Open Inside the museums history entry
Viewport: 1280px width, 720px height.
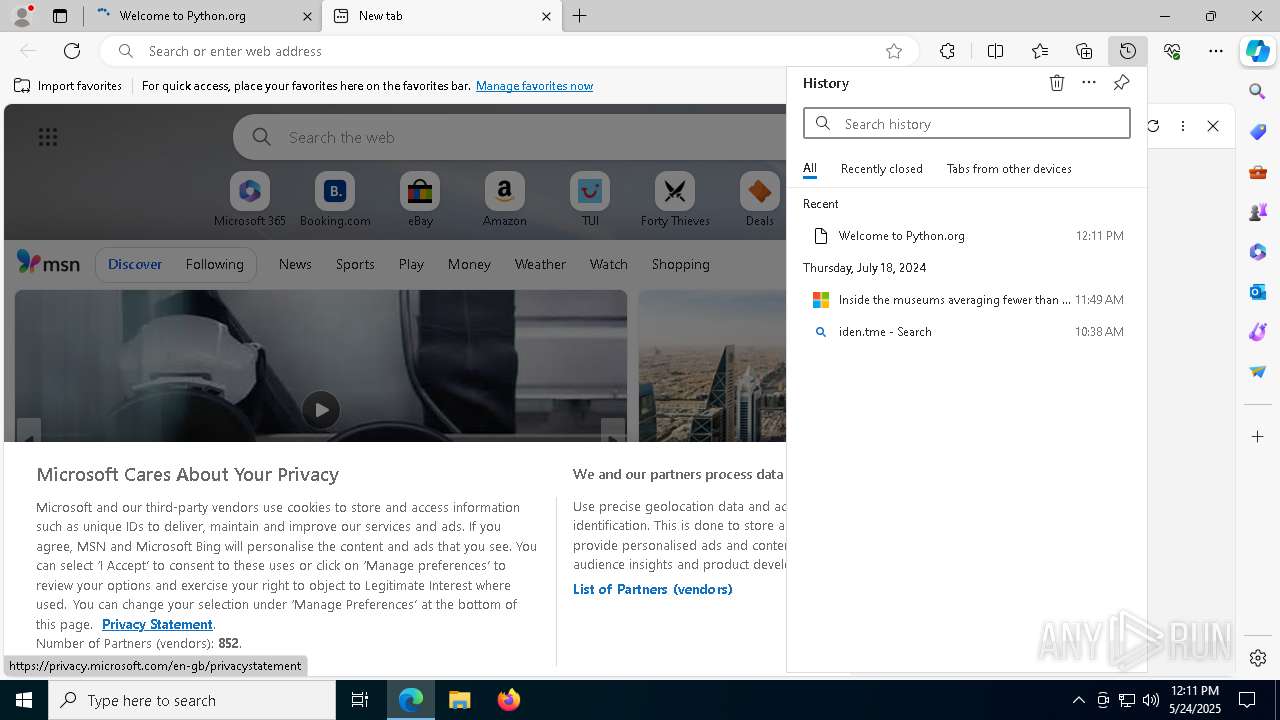click(x=966, y=300)
